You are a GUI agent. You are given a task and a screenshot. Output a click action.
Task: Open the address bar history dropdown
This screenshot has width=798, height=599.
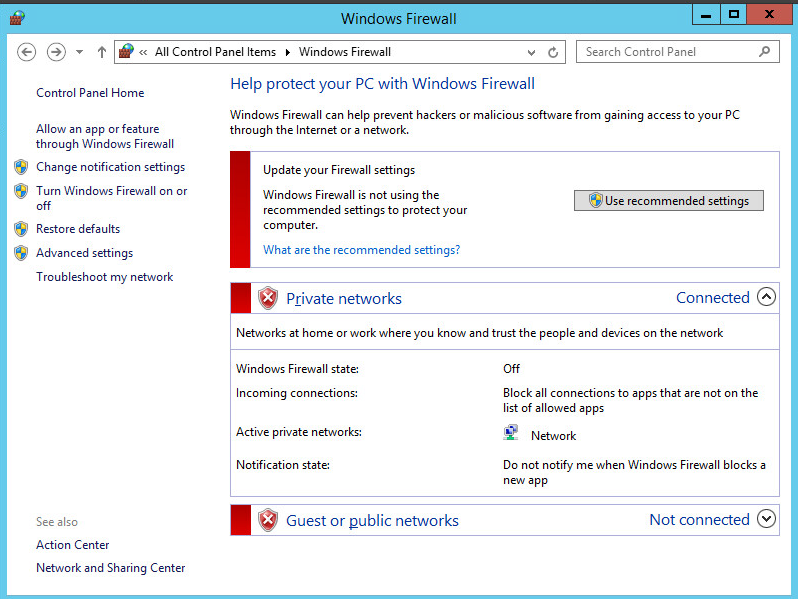point(531,52)
